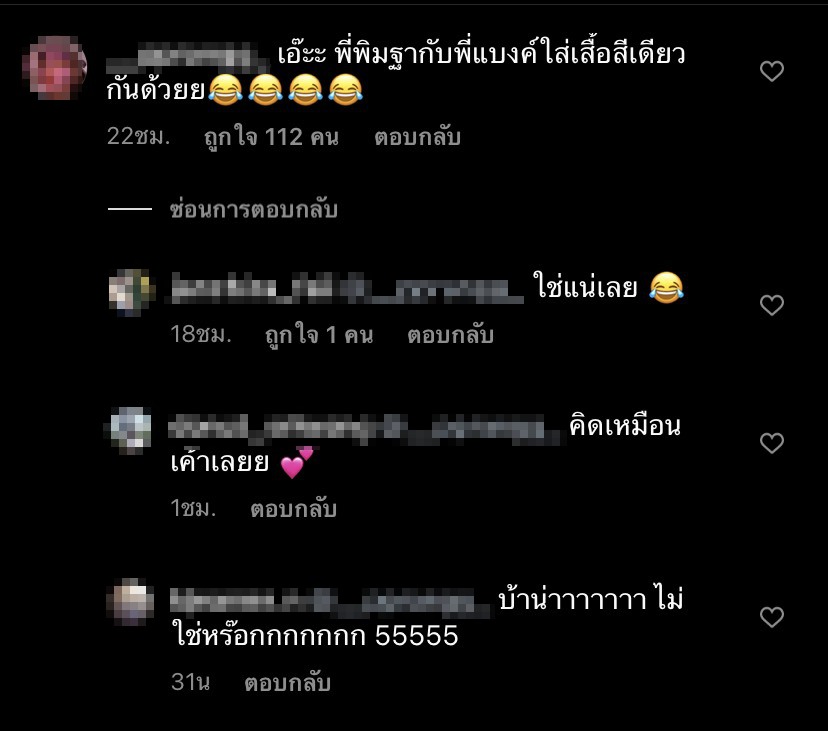
Task: Like the 'คิดเหมือนเค้าเลย' reply
Action: coord(771,443)
